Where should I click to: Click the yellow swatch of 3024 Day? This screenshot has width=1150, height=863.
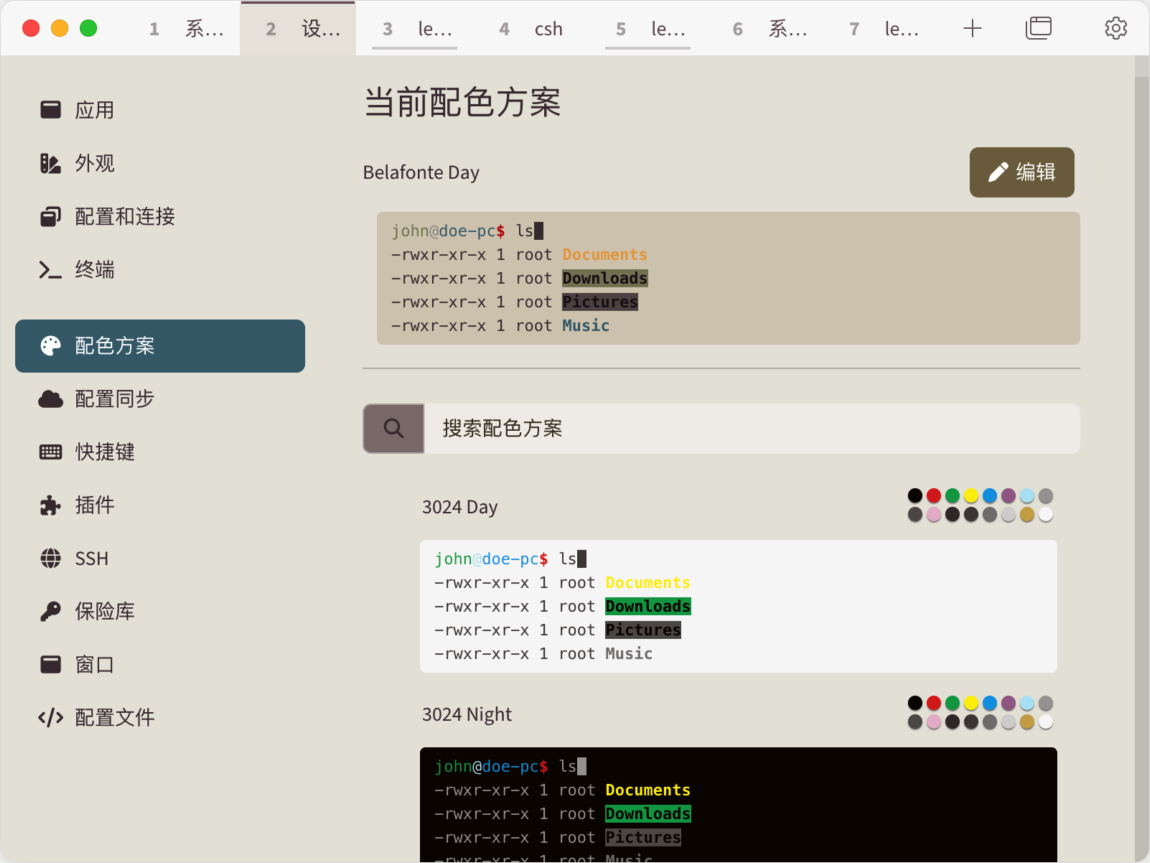pos(971,496)
